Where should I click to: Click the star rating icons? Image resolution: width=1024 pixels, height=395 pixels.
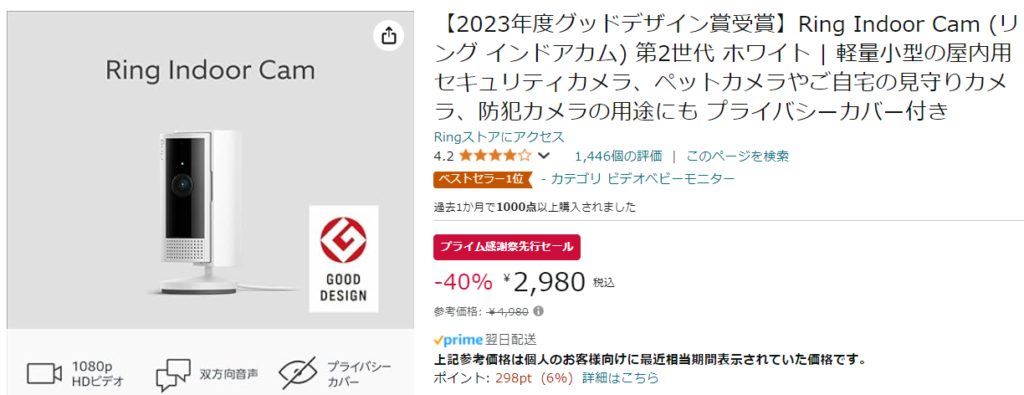pos(495,156)
